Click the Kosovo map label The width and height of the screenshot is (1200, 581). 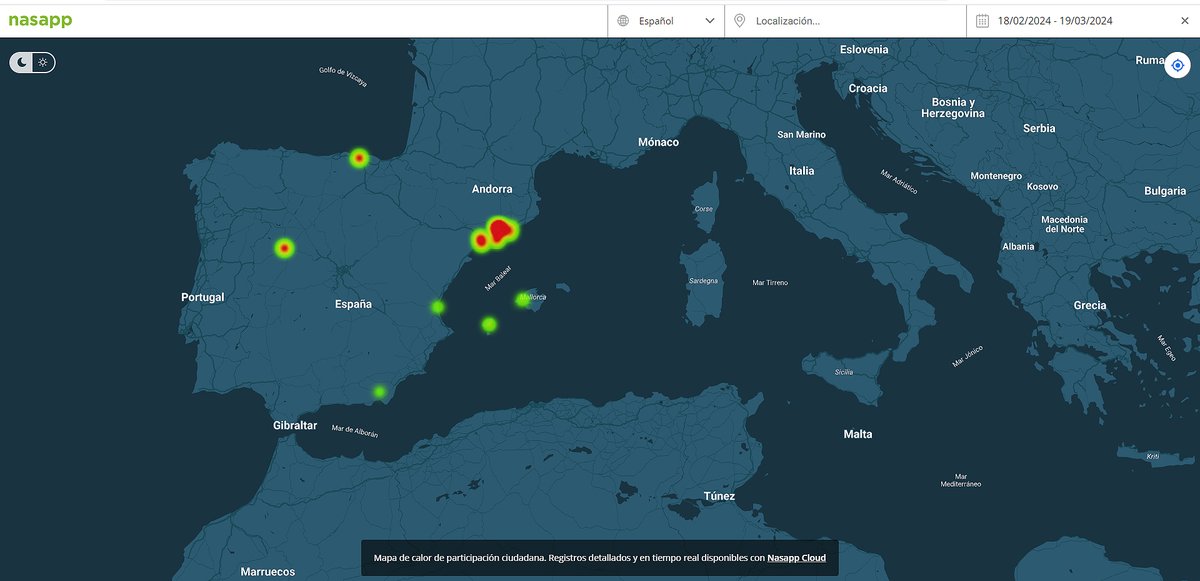click(x=1042, y=186)
